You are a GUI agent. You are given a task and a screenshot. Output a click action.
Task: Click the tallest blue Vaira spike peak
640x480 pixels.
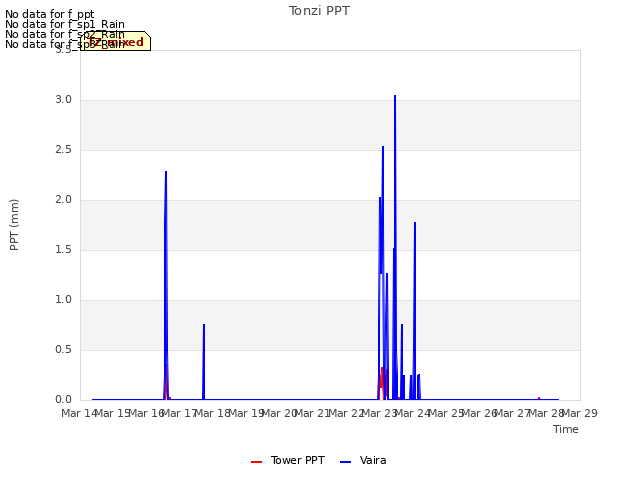[395, 96]
